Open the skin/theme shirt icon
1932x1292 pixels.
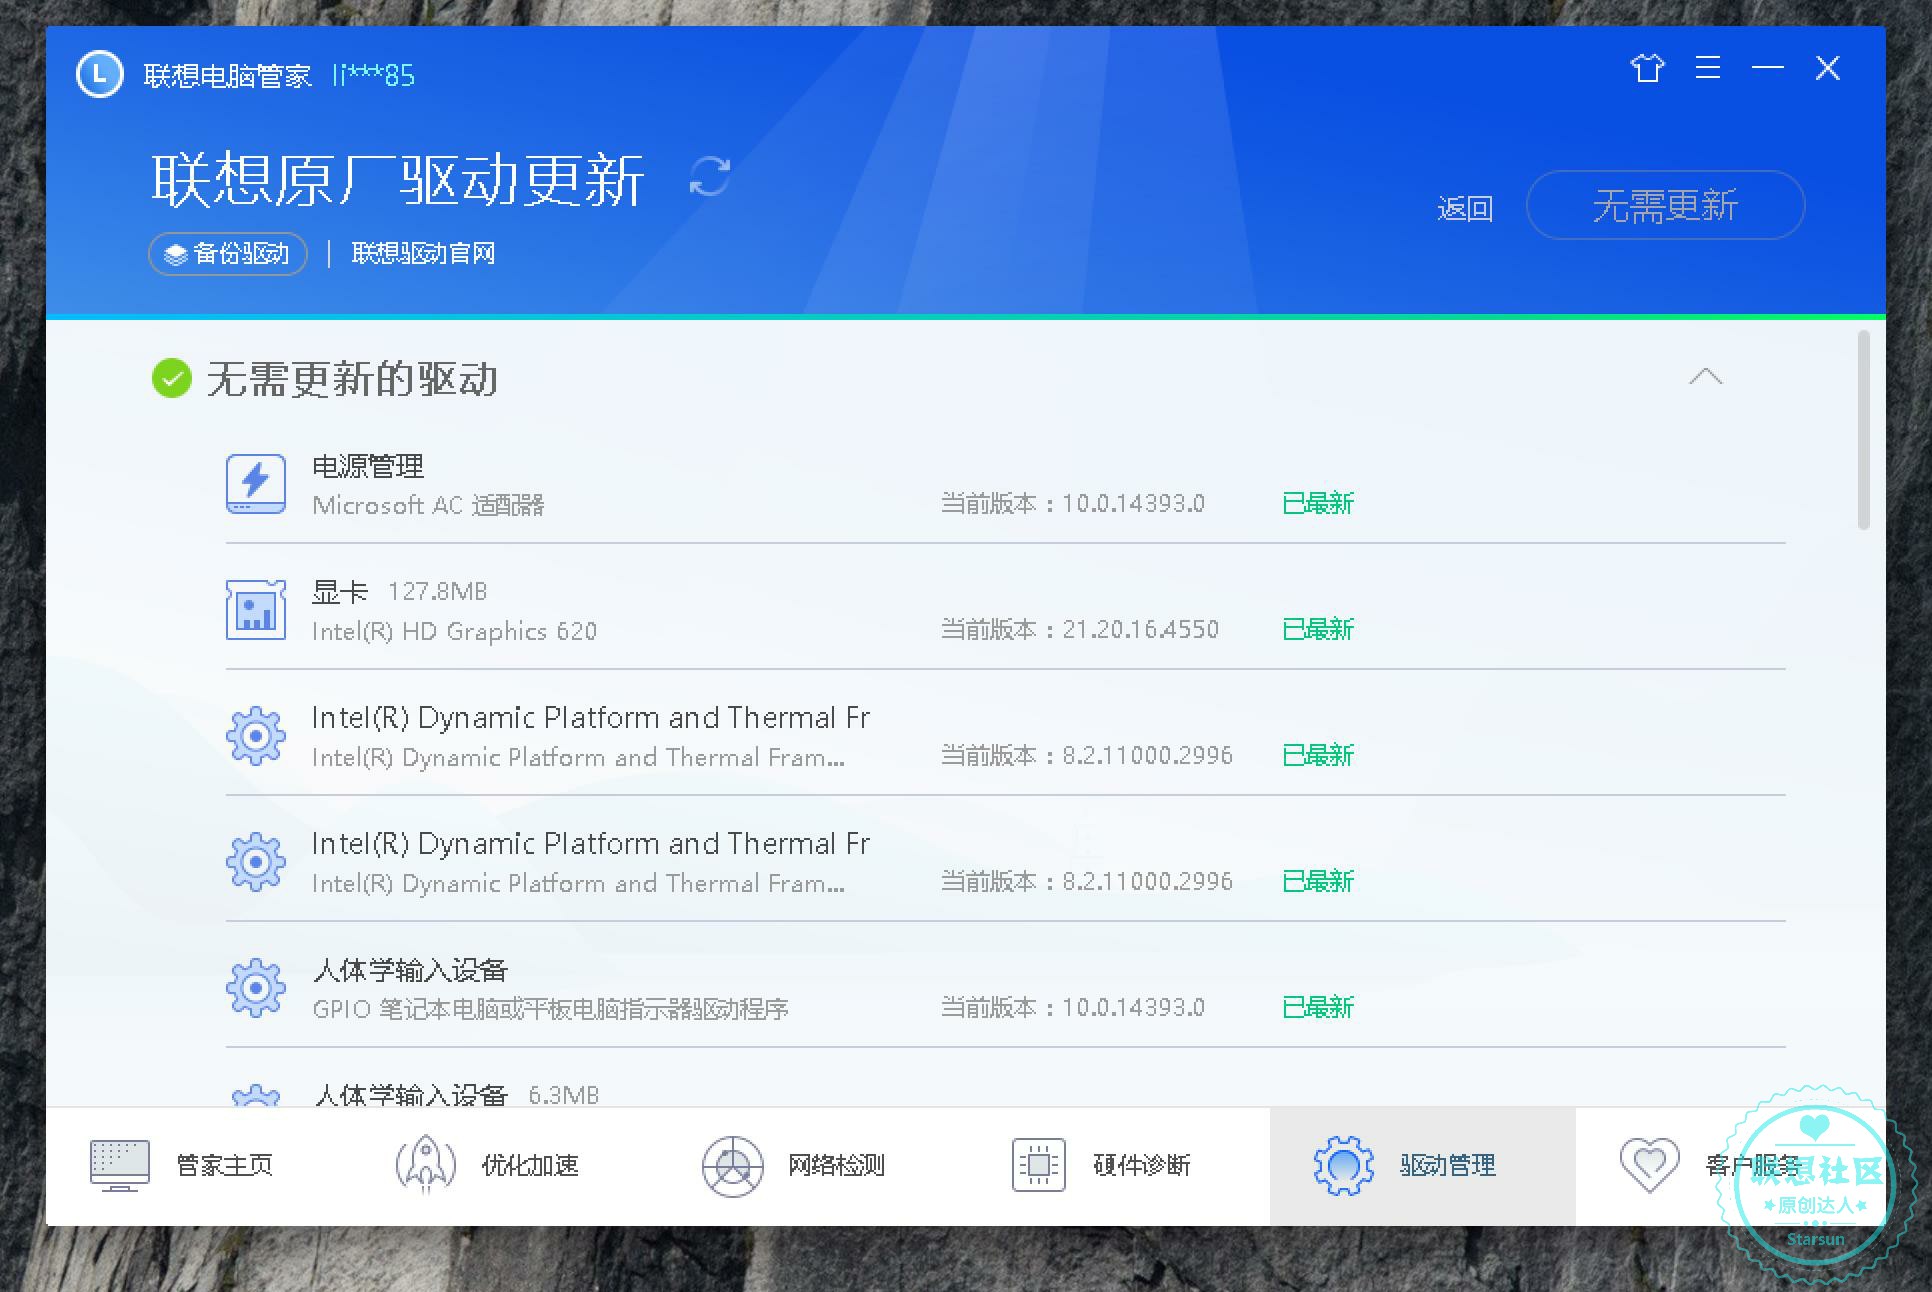click(x=1647, y=68)
